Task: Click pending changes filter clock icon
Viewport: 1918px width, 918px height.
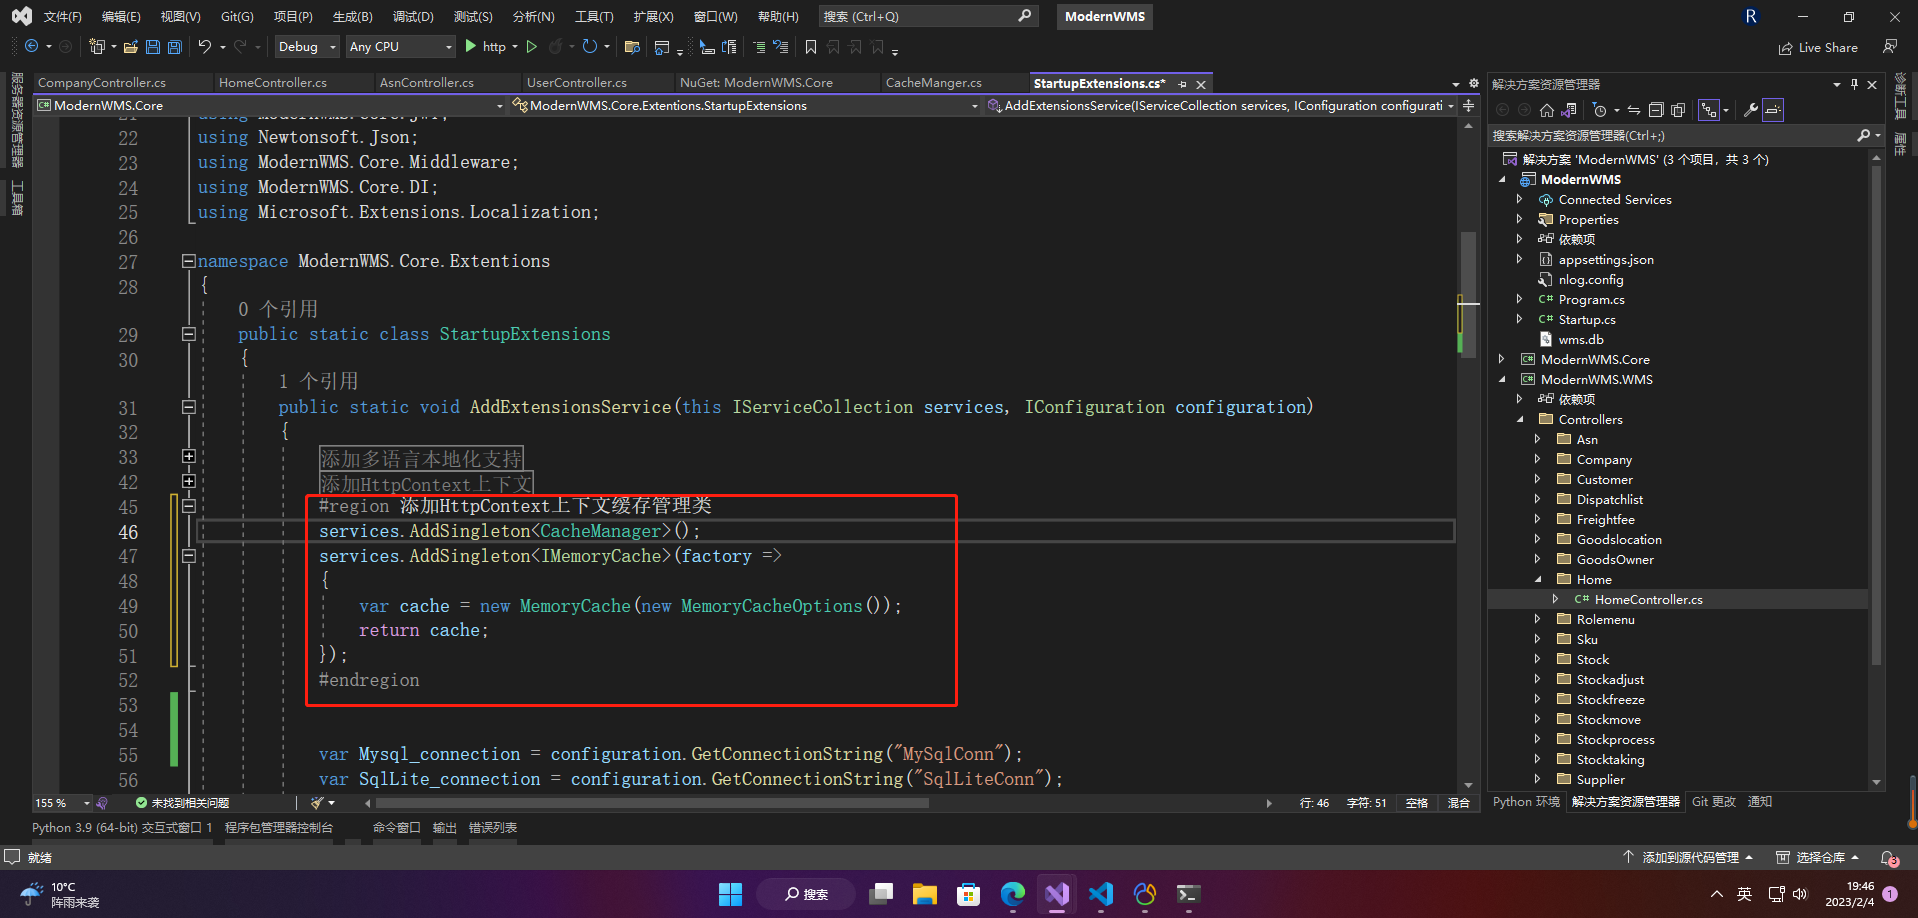Action: click(1600, 110)
